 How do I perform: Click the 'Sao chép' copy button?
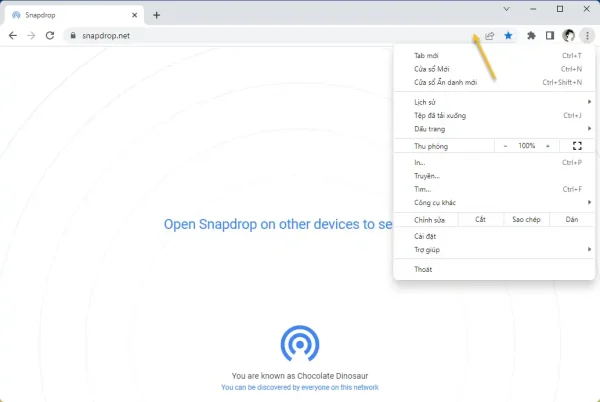526,220
